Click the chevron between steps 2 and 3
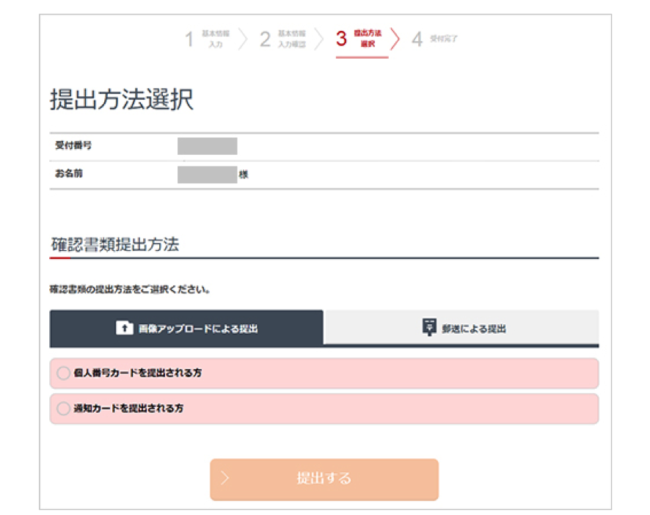This screenshot has width=650, height=515. pos(319,39)
